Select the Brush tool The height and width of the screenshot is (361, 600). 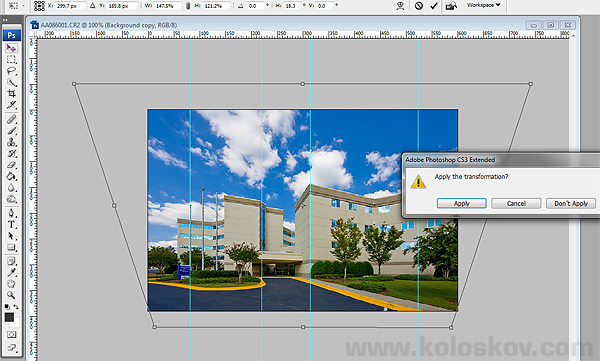point(11,131)
